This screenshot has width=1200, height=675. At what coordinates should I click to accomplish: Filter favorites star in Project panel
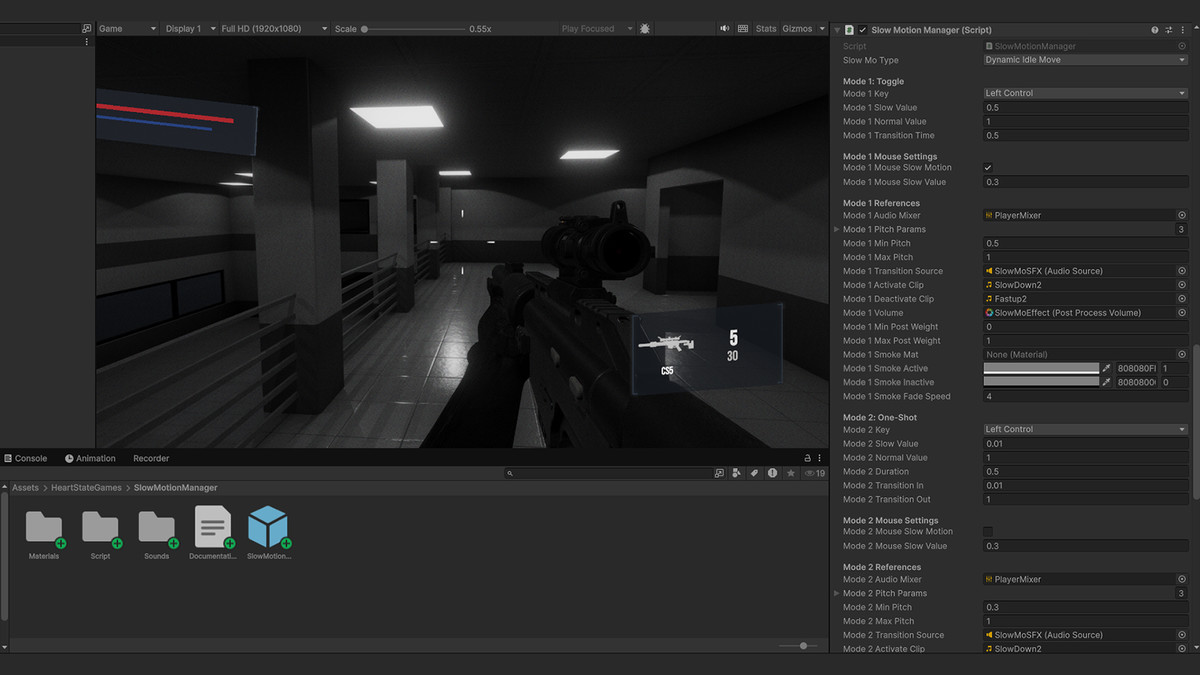coord(791,473)
